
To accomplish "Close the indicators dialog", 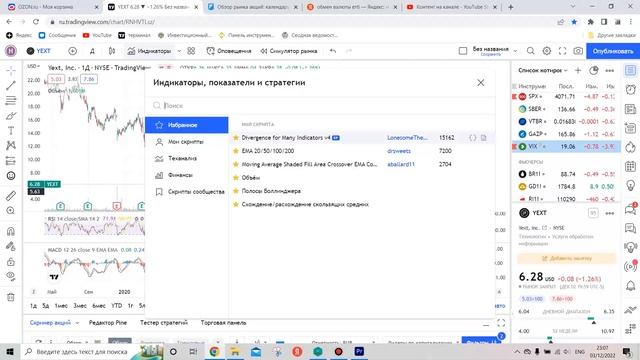I will (481, 82).
